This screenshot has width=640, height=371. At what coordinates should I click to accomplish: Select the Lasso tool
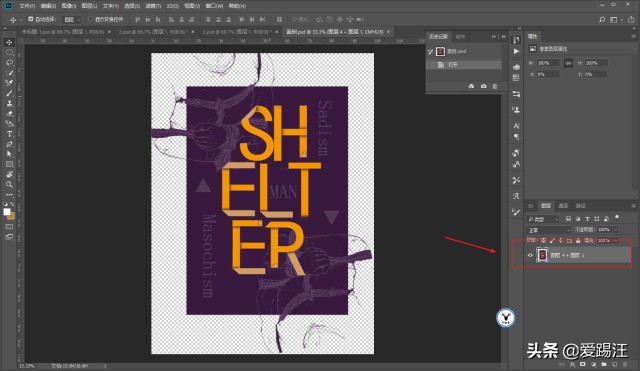coord(9,63)
